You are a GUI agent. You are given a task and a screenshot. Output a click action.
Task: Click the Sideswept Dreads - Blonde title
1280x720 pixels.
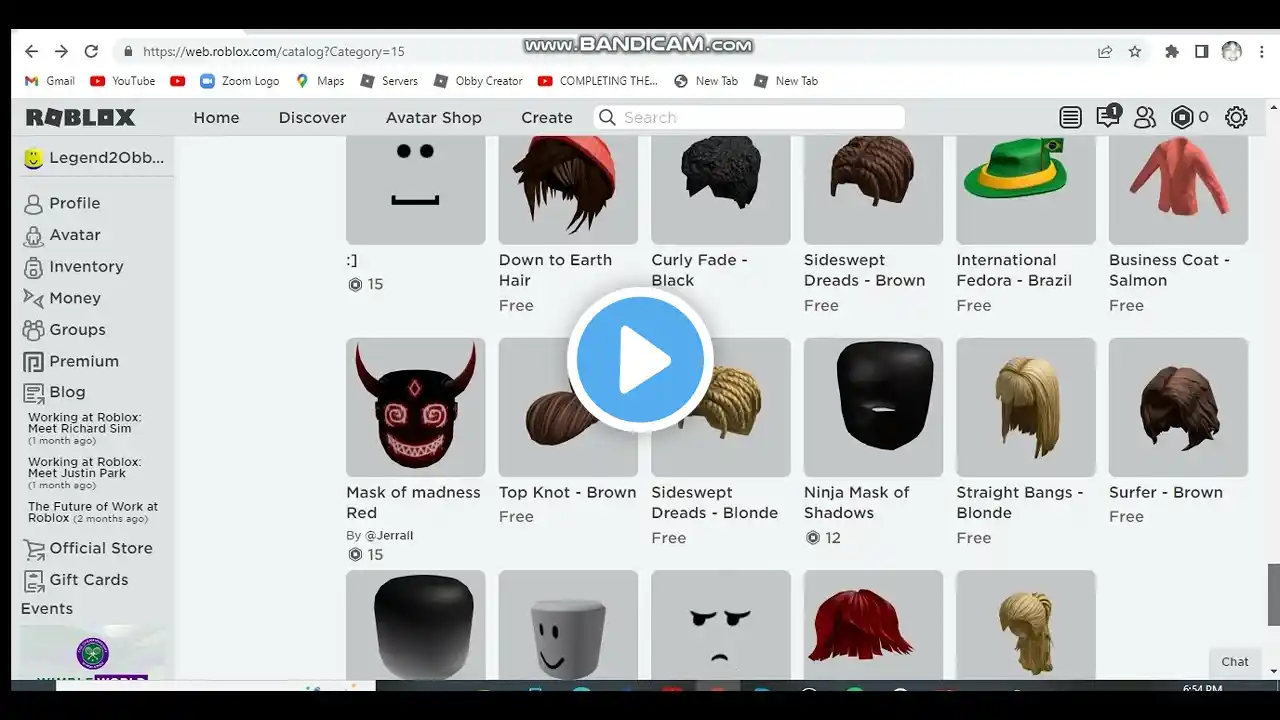(x=714, y=503)
